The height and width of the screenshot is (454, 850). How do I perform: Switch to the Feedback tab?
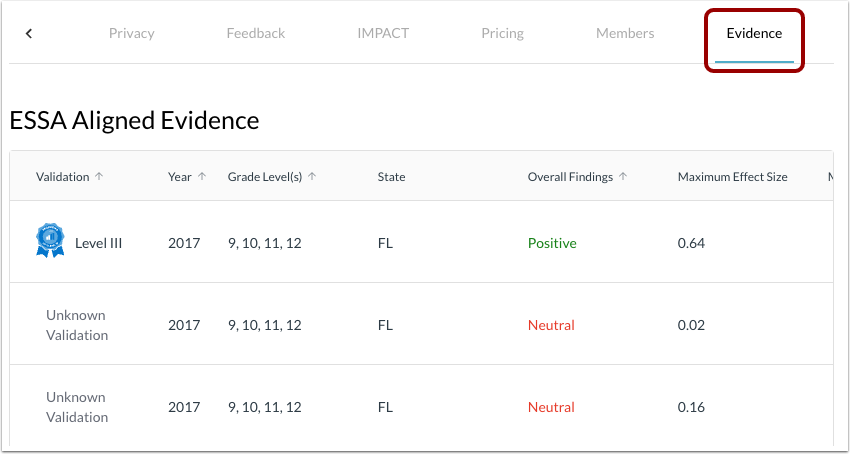click(x=255, y=33)
